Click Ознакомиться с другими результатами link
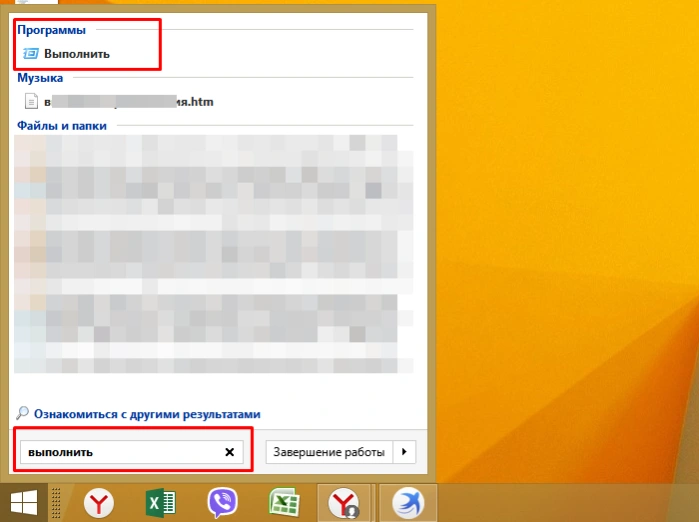This screenshot has height=522, width=699. (147, 414)
